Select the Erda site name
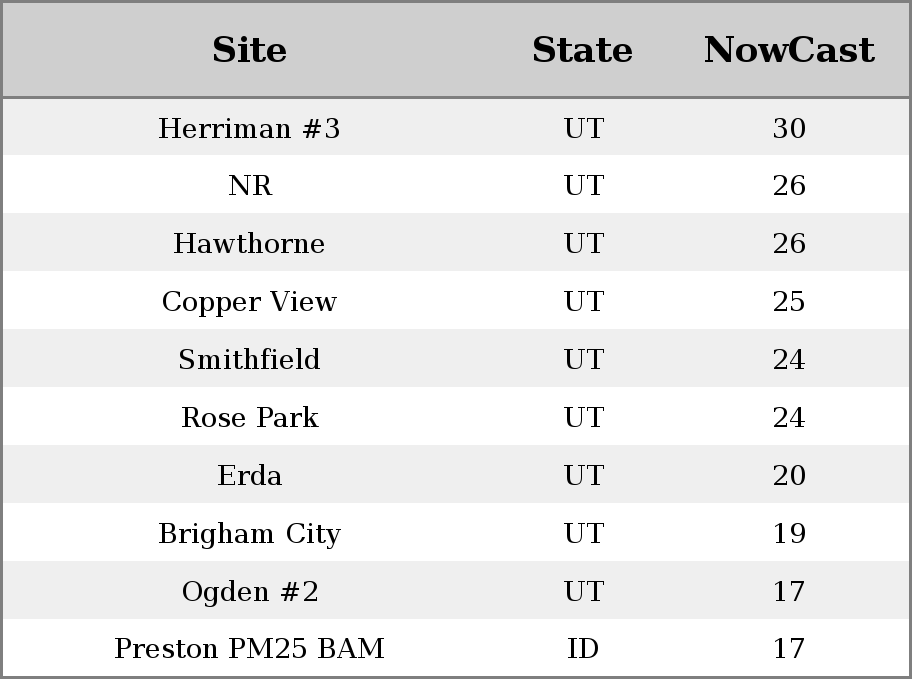 (x=249, y=476)
